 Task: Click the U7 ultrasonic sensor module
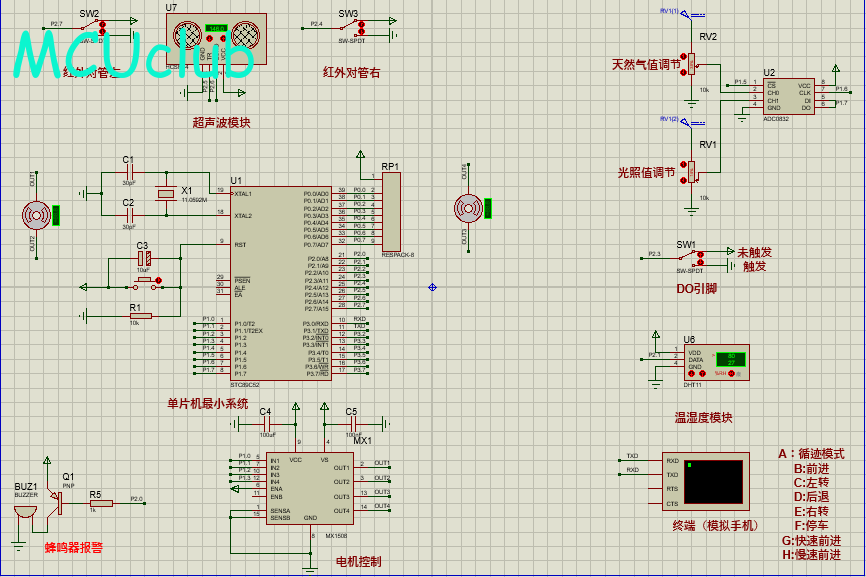[216, 40]
